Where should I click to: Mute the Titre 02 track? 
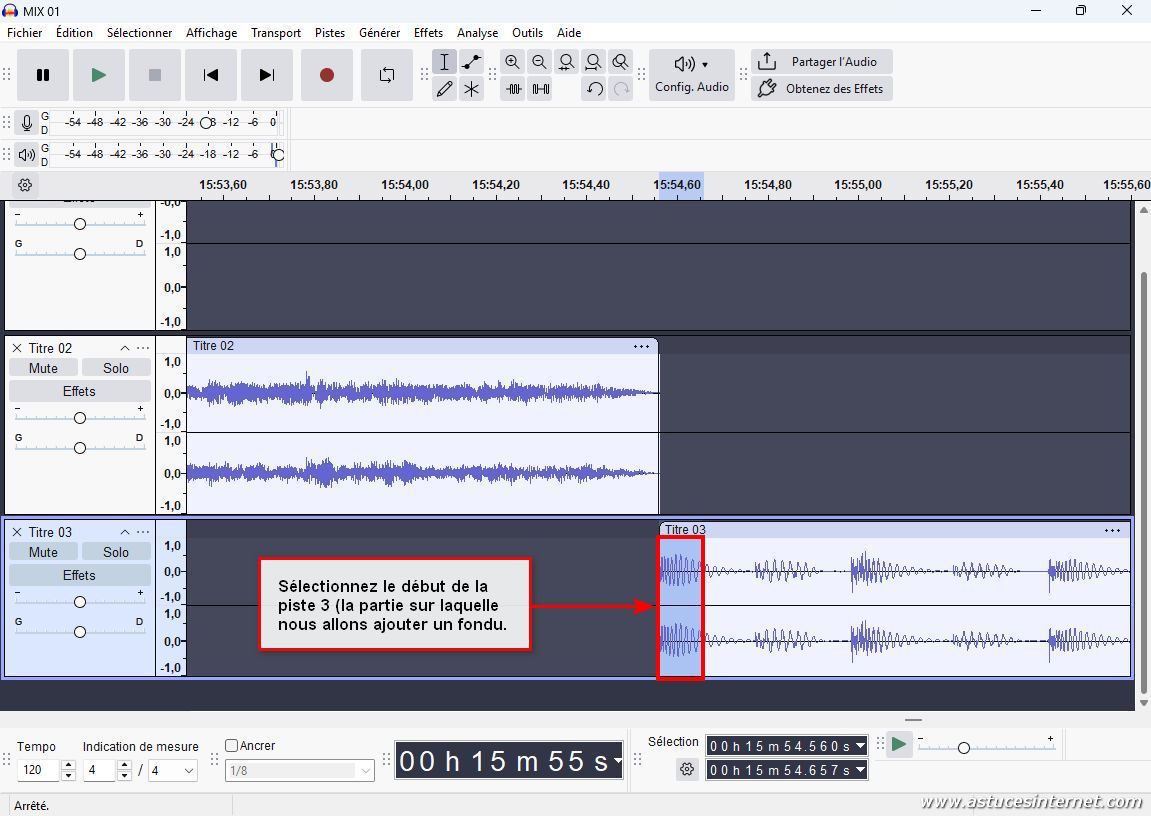point(43,368)
